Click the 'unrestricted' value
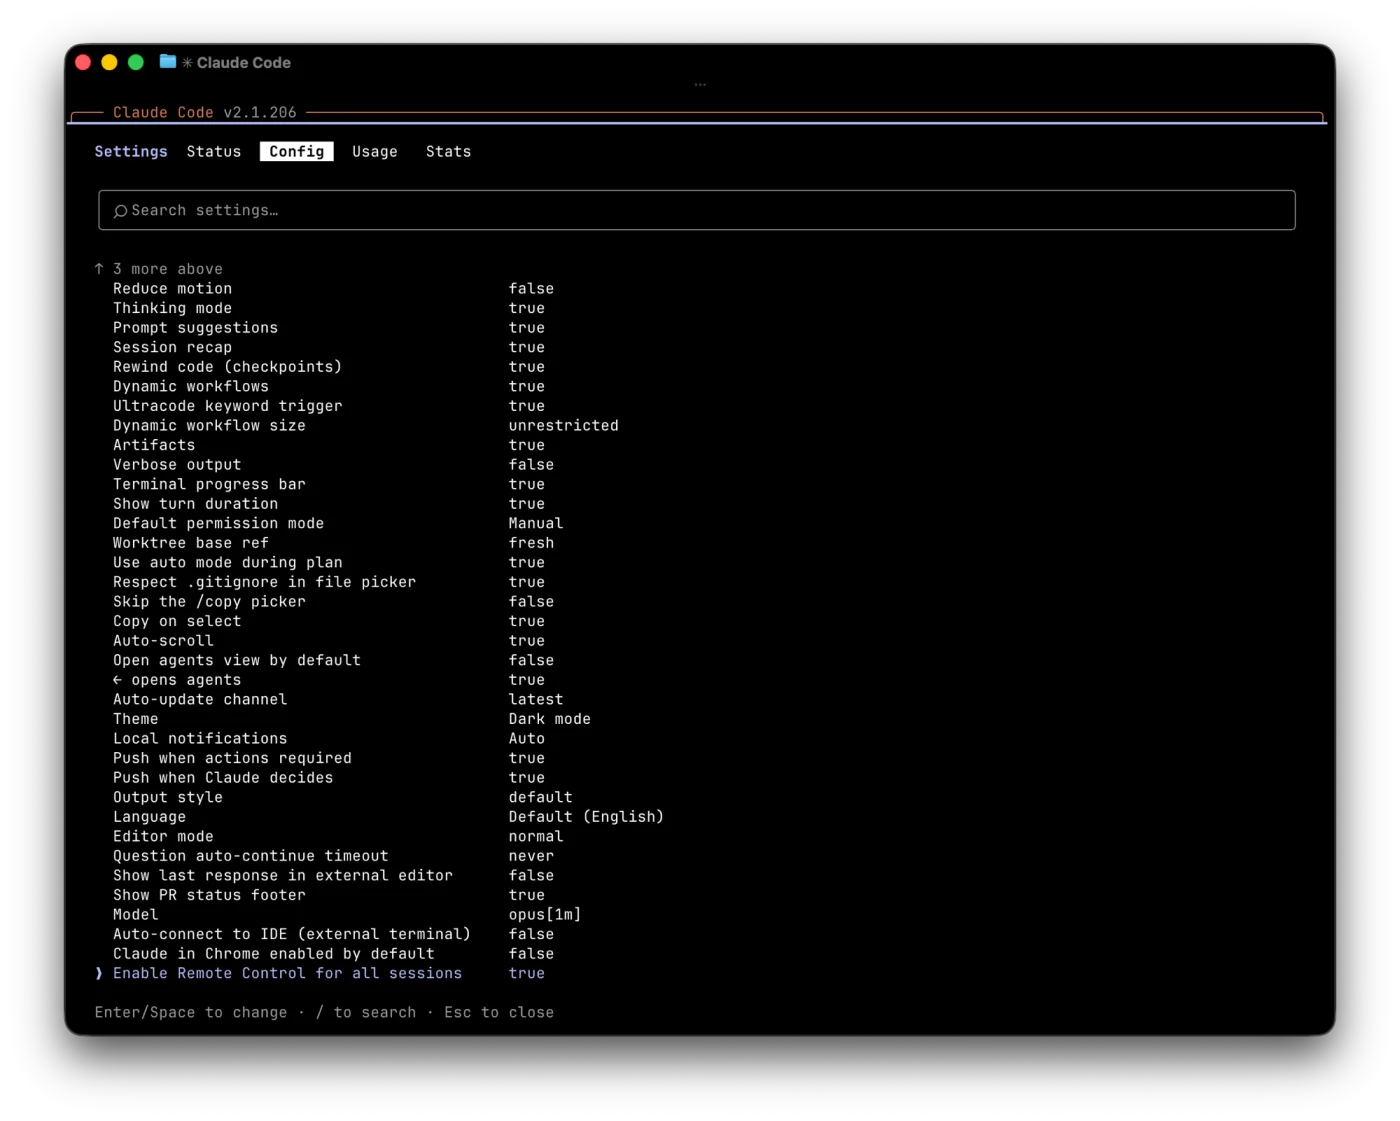 point(564,426)
